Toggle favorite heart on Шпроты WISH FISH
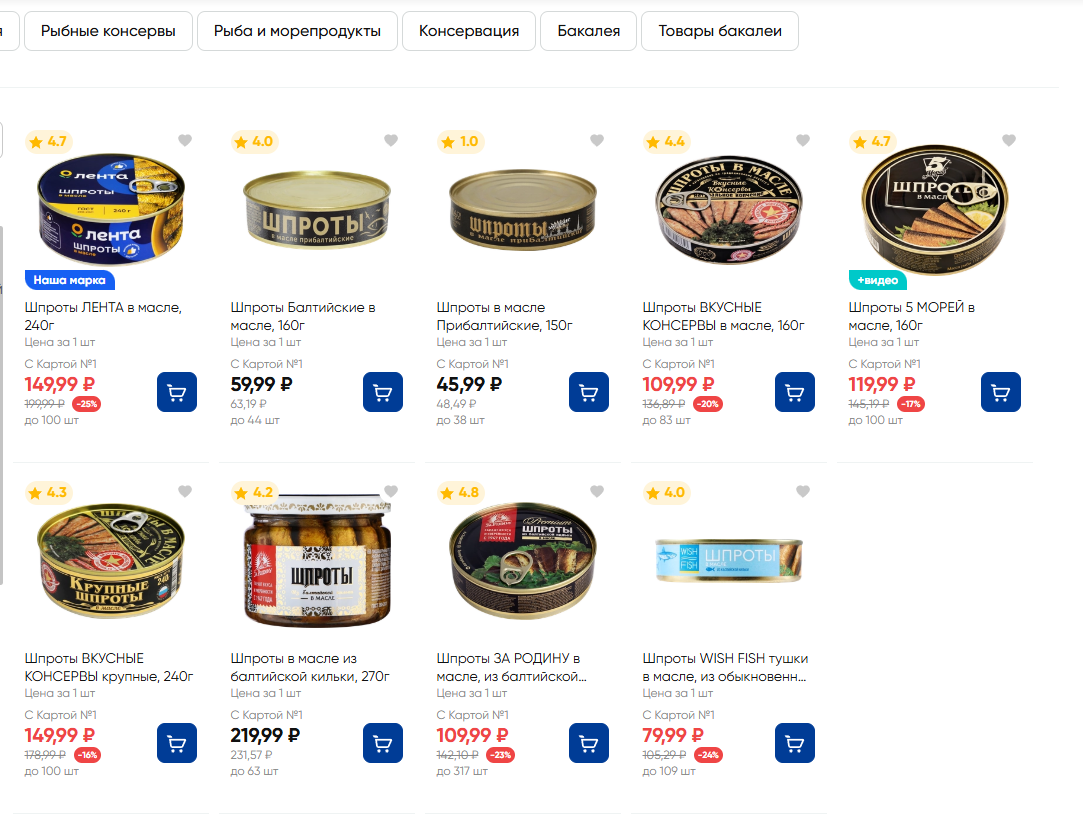1083x833 pixels. [x=803, y=491]
